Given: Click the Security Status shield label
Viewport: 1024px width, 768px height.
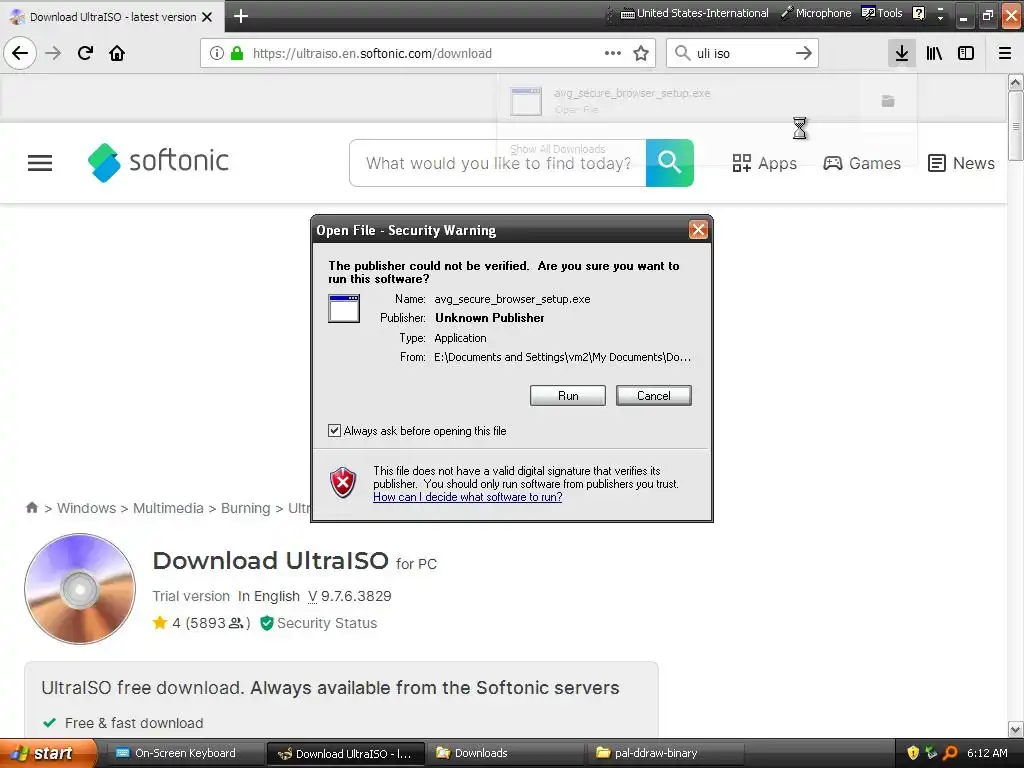Looking at the screenshot, I should [x=319, y=623].
